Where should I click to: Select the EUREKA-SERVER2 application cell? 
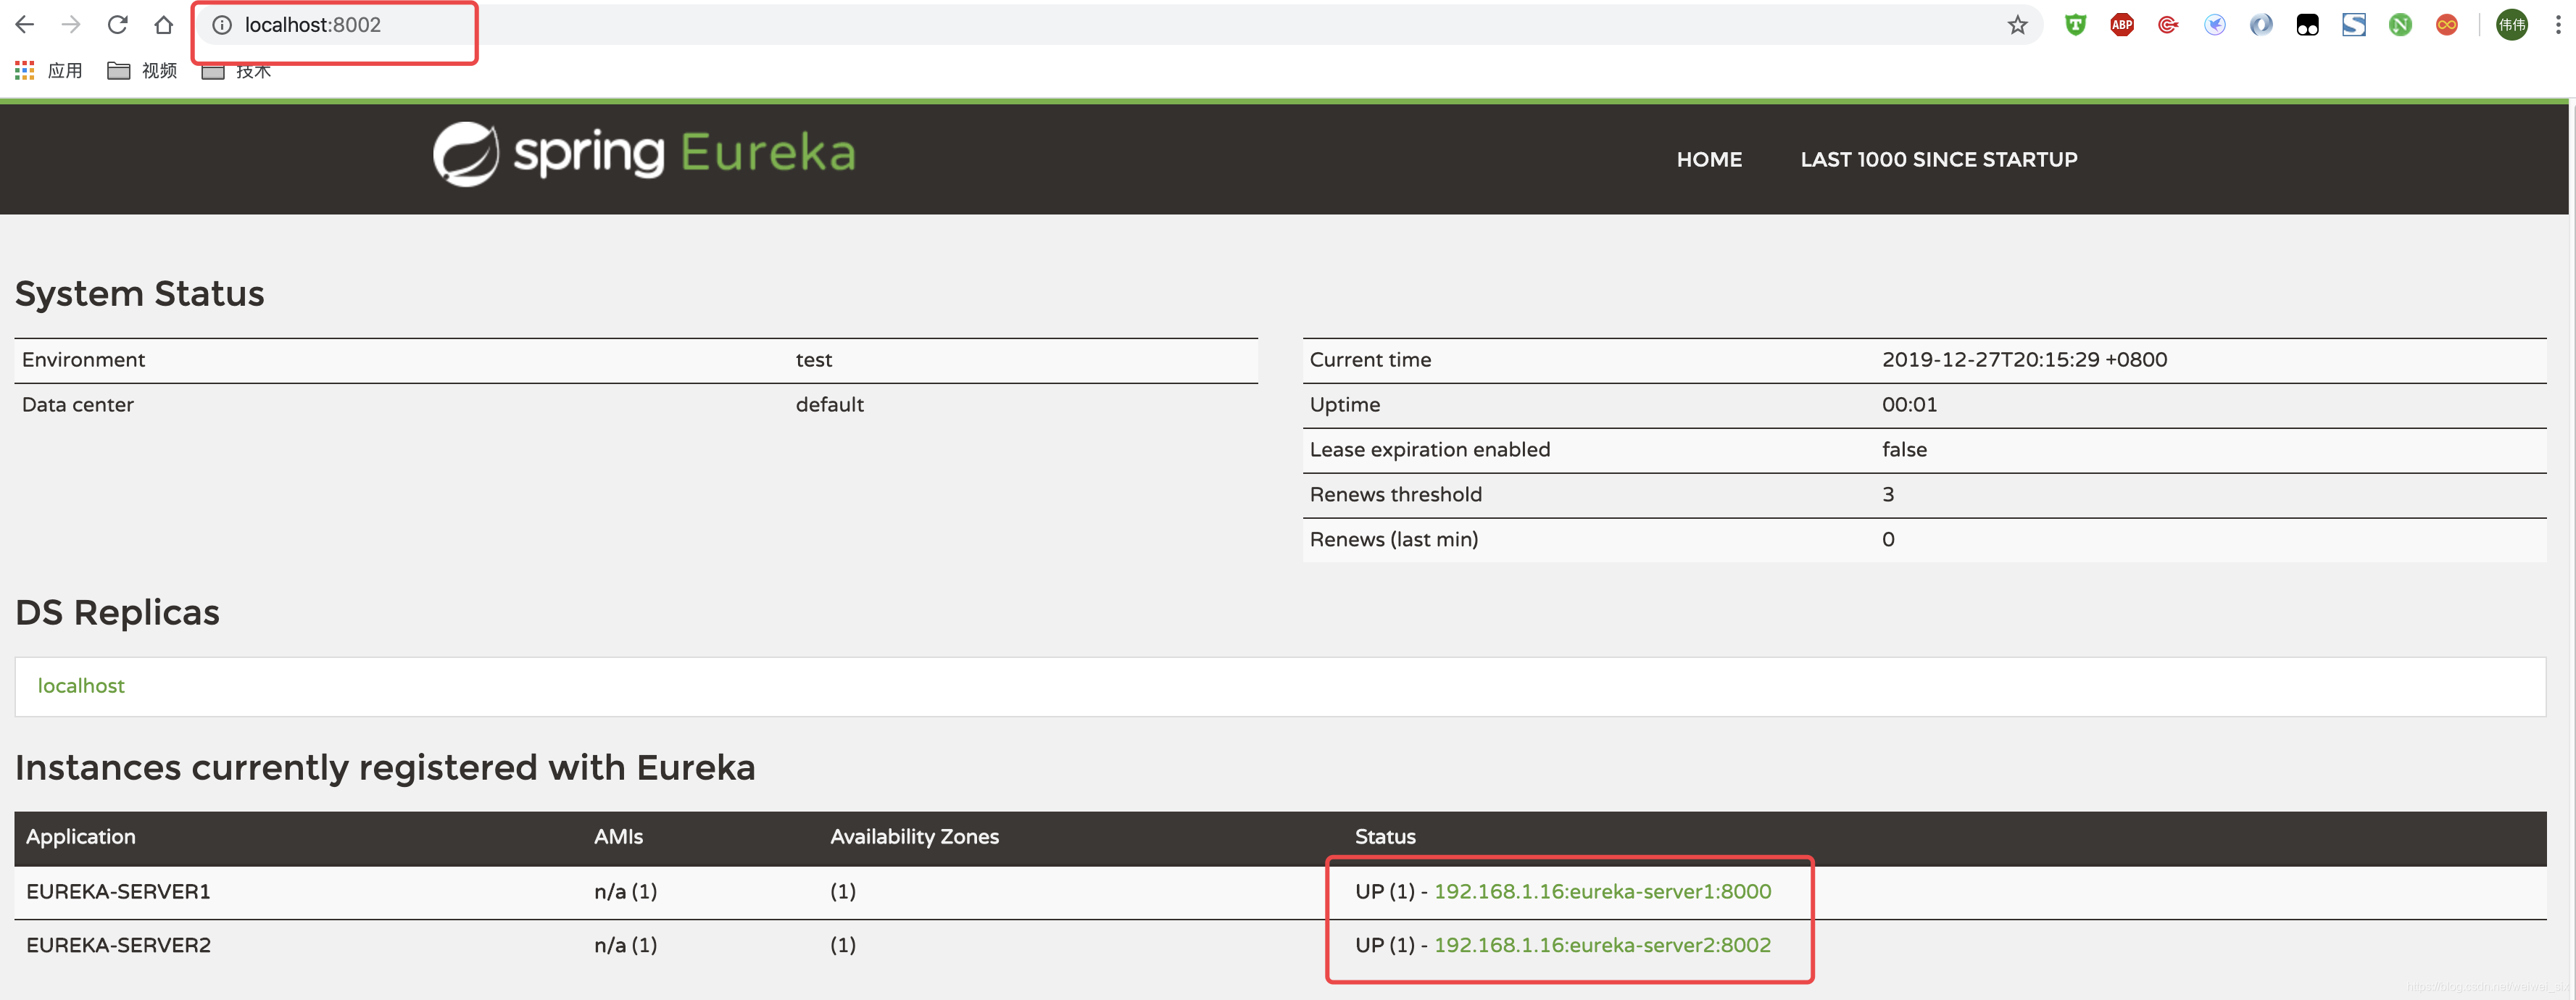point(118,945)
